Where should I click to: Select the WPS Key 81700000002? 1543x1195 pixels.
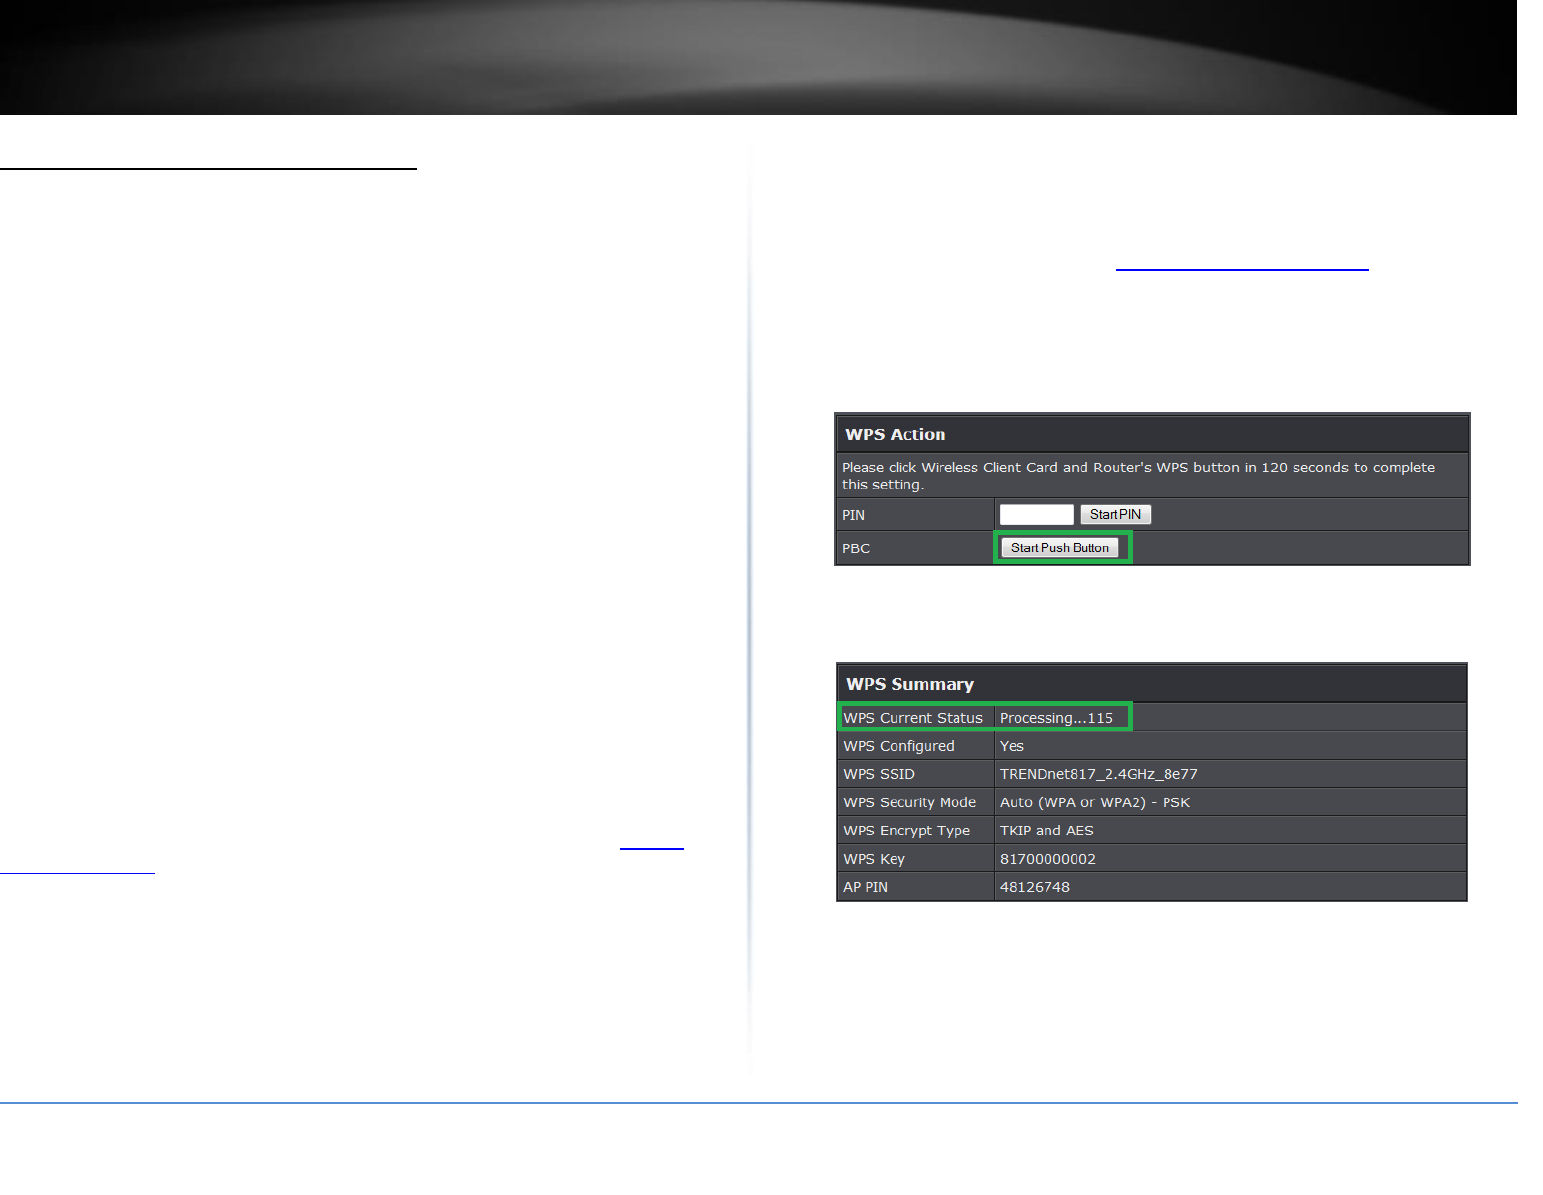click(1048, 859)
